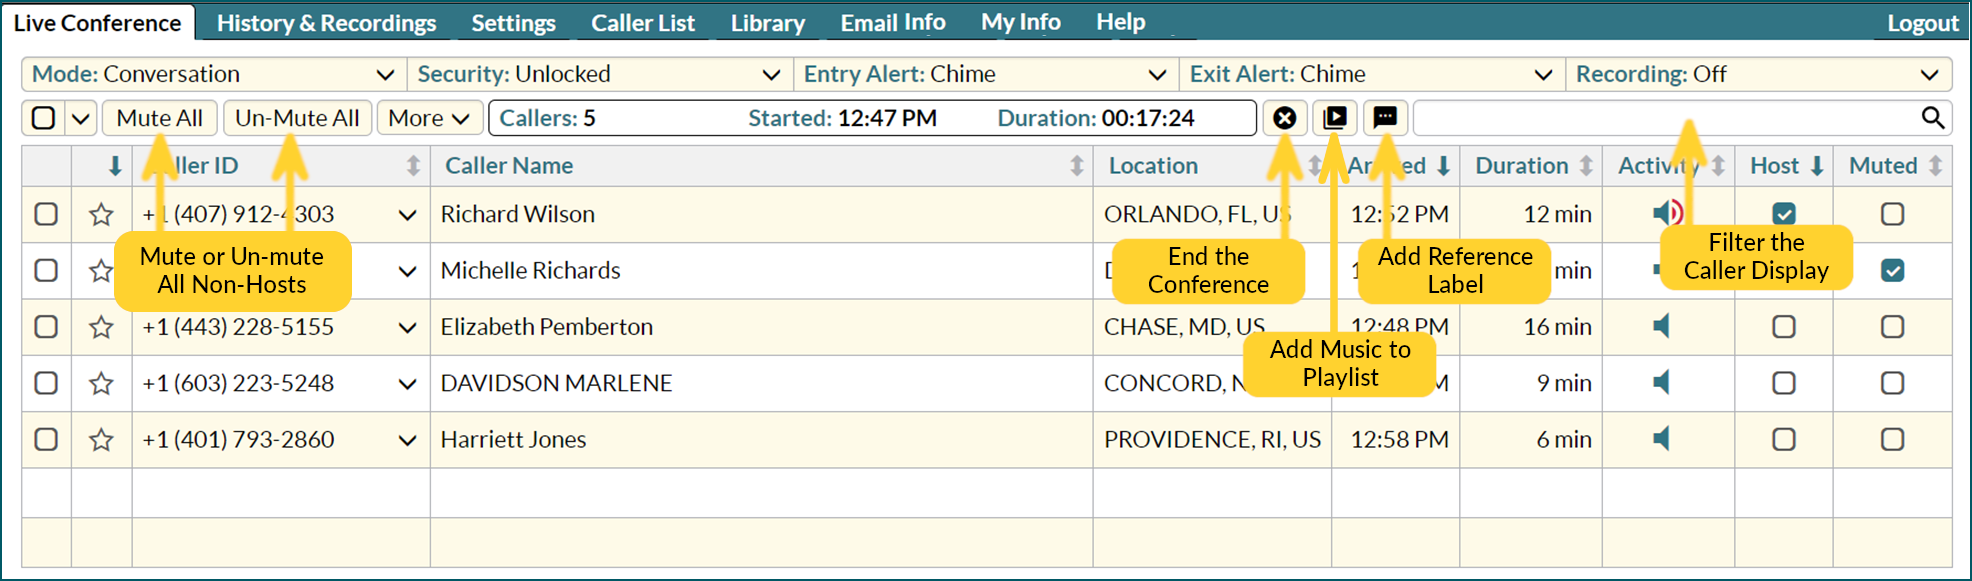
Task: Uncheck Host for Richard Wilson
Action: click(1784, 214)
